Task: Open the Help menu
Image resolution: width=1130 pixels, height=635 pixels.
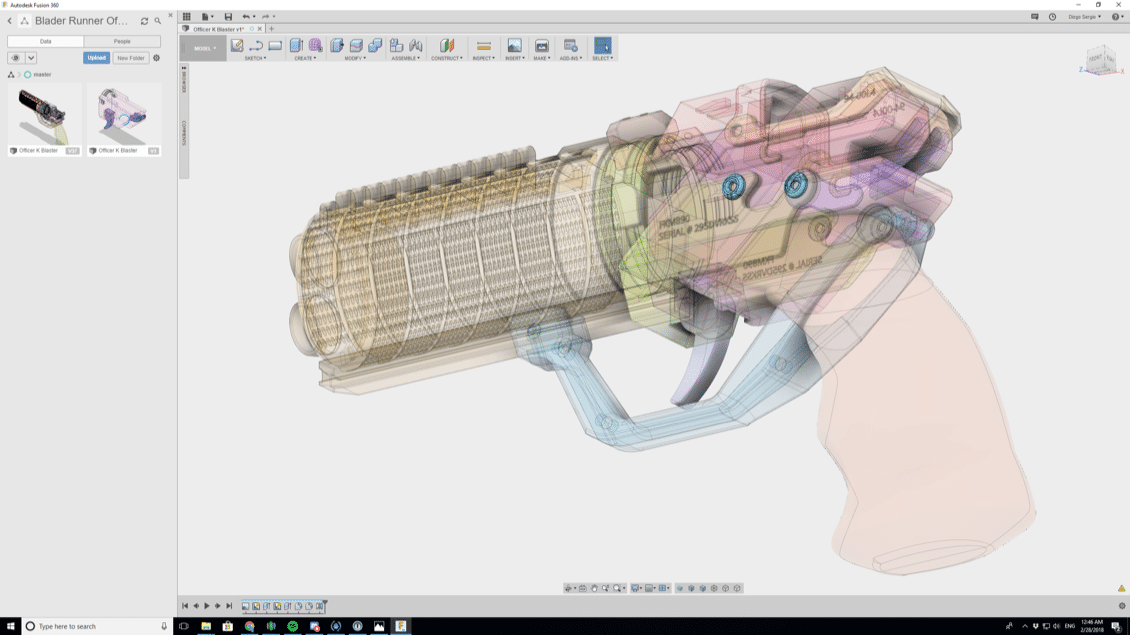Action: (1116, 17)
